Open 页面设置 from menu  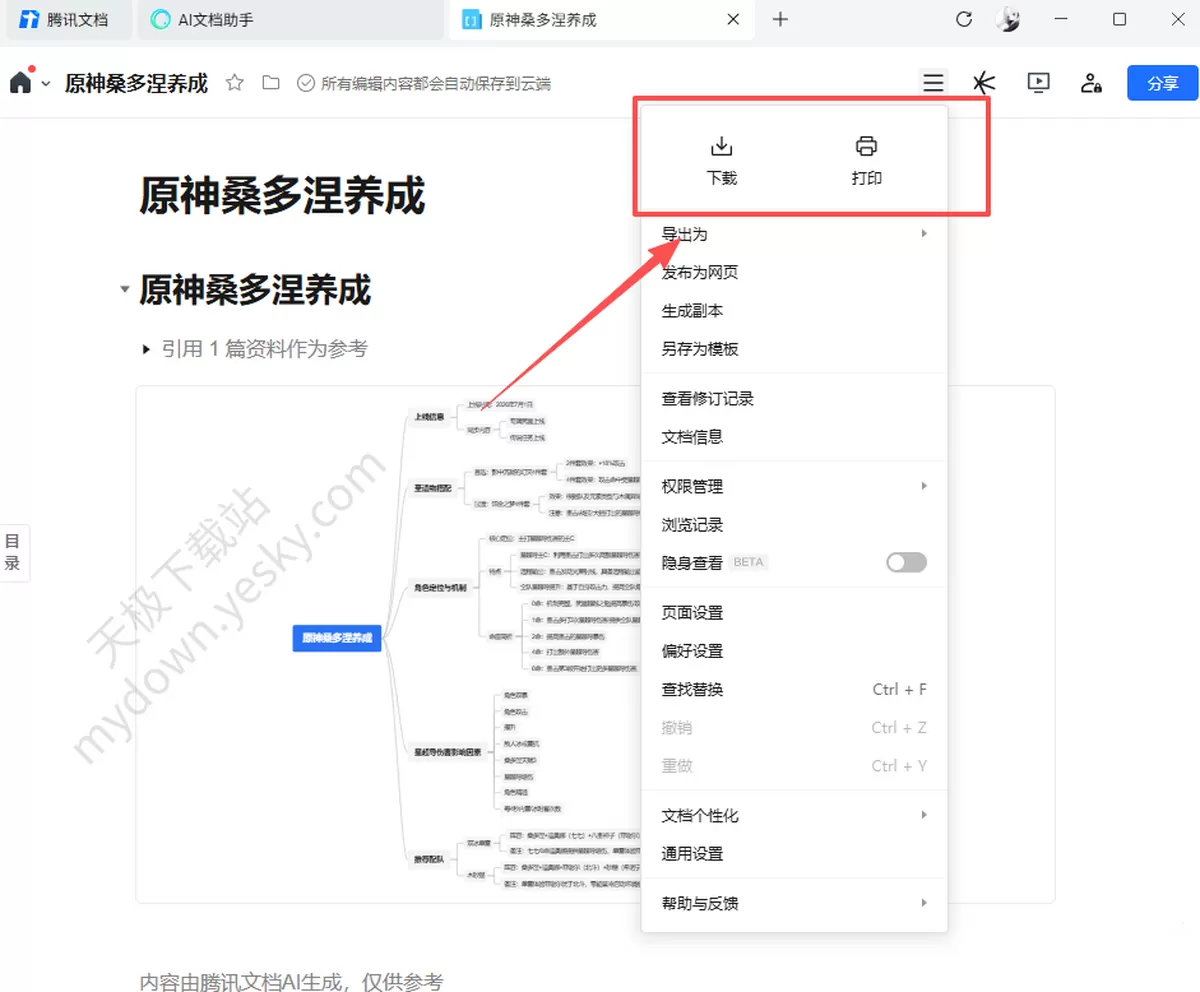point(794,613)
